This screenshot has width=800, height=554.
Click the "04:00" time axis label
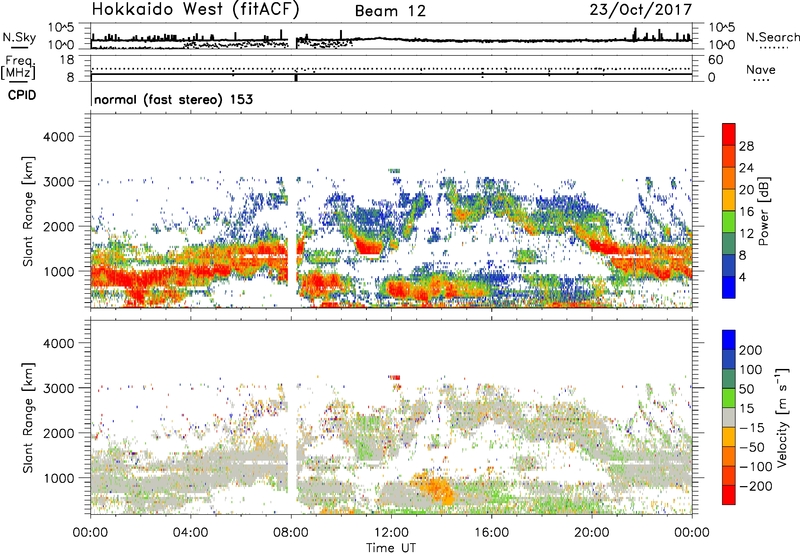point(190,533)
